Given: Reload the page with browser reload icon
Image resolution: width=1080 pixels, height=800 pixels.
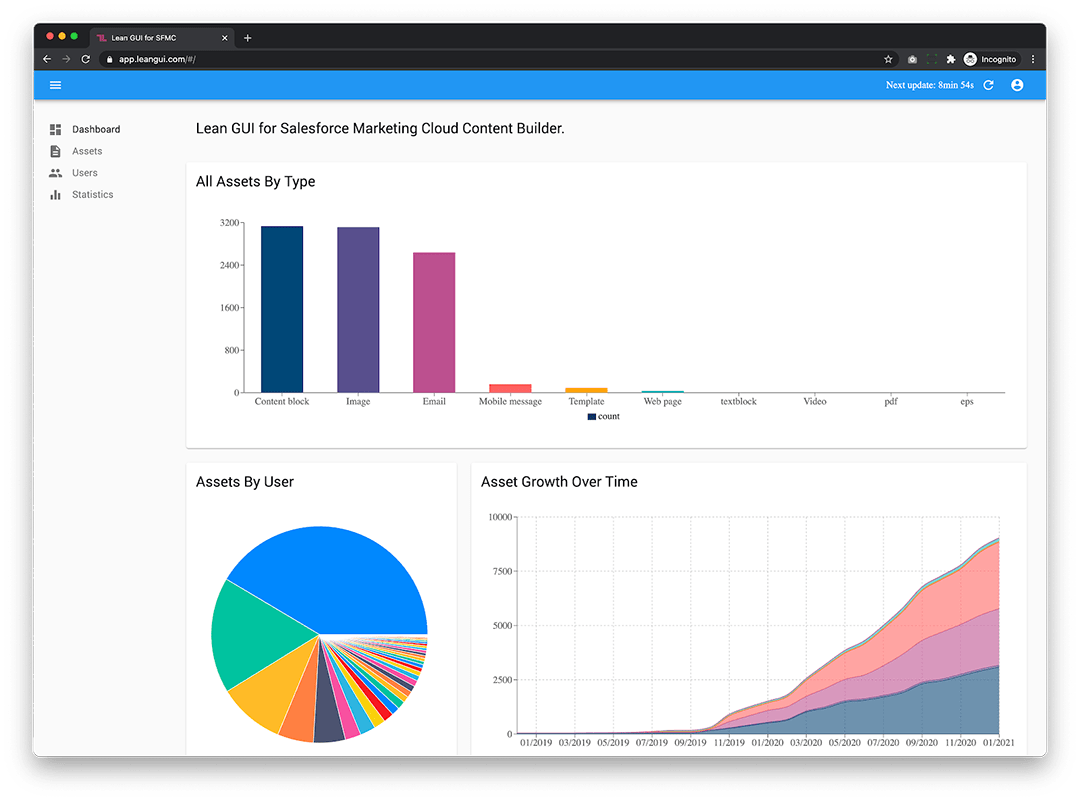Looking at the screenshot, I should (85, 59).
